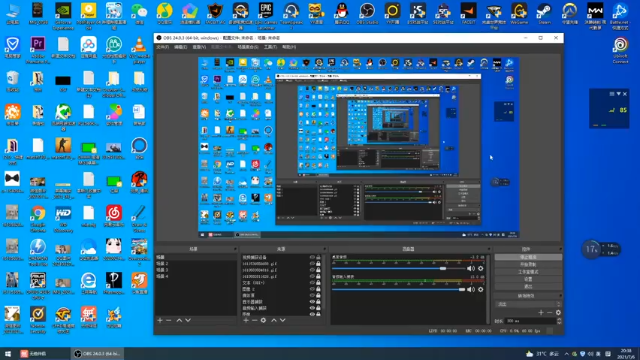Toggle lock on the text GDI+ source

(x=318, y=283)
